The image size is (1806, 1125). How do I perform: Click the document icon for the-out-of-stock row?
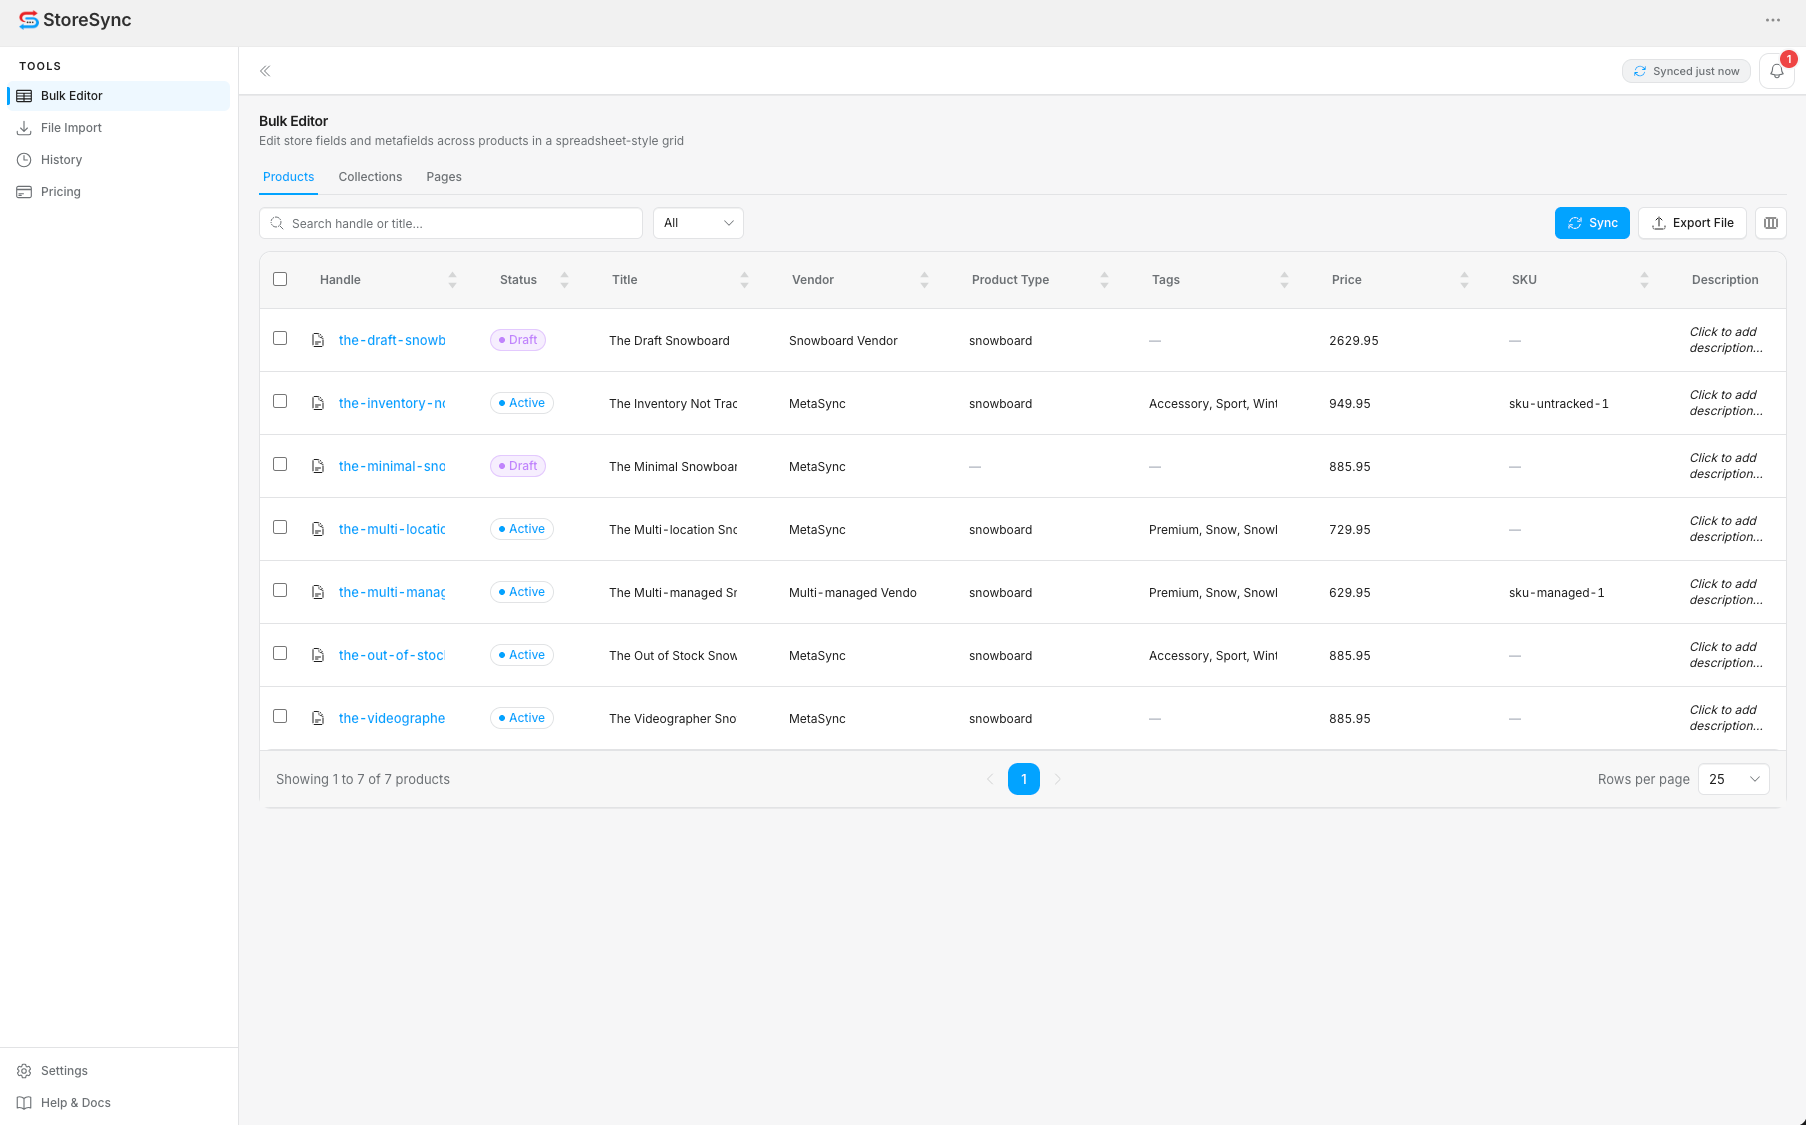point(318,655)
